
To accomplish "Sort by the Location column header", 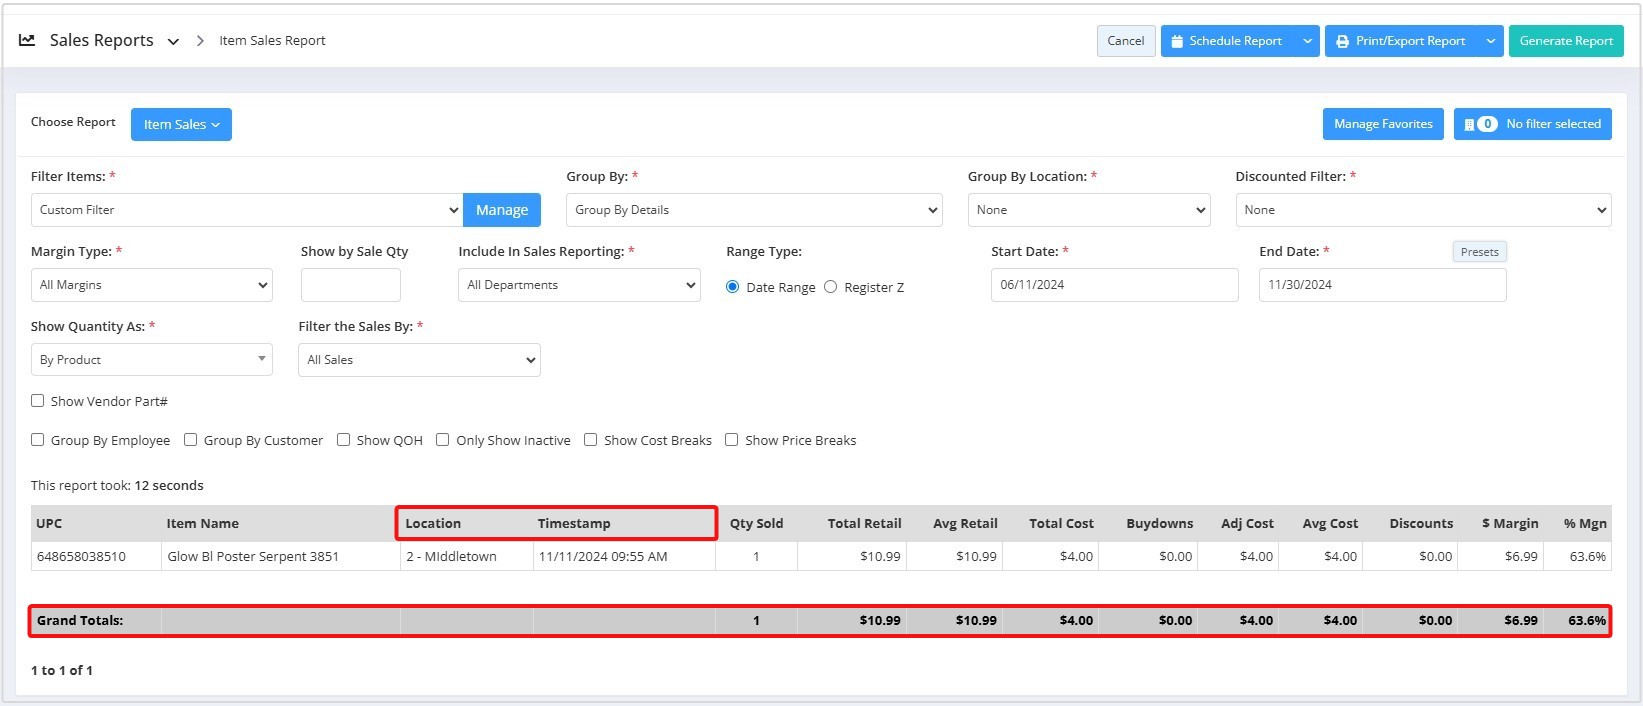I will 433,523.
